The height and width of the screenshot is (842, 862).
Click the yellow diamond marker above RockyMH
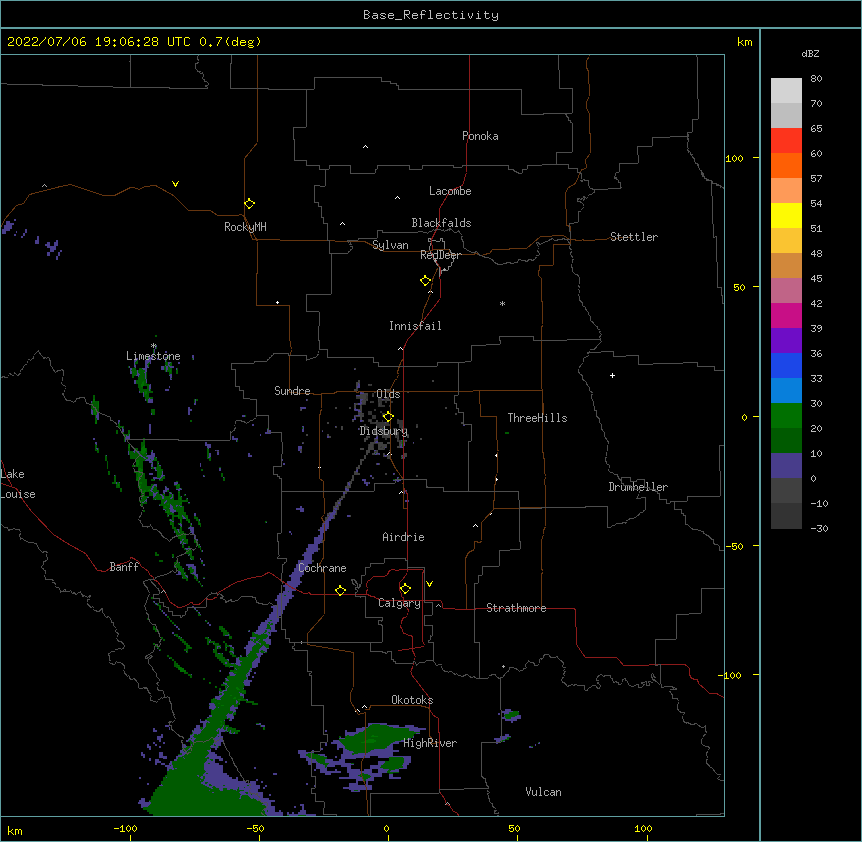tap(249, 204)
